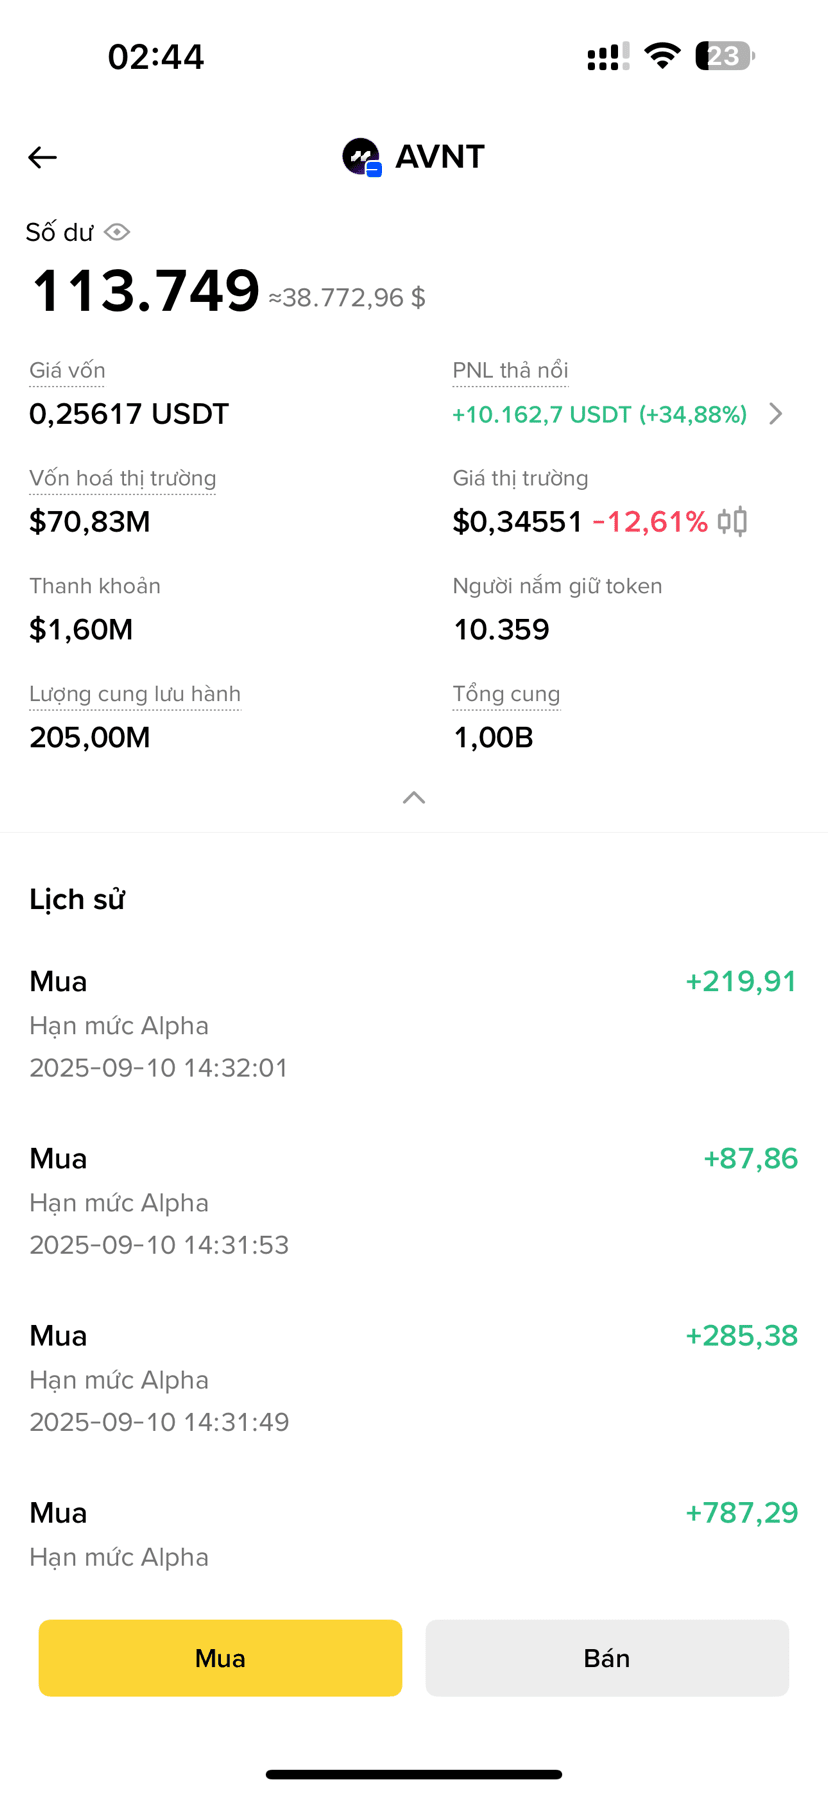Tap Vốn hoá thị trường label
The height and width of the screenshot is (1795, 828).
(x=123, y=479)
